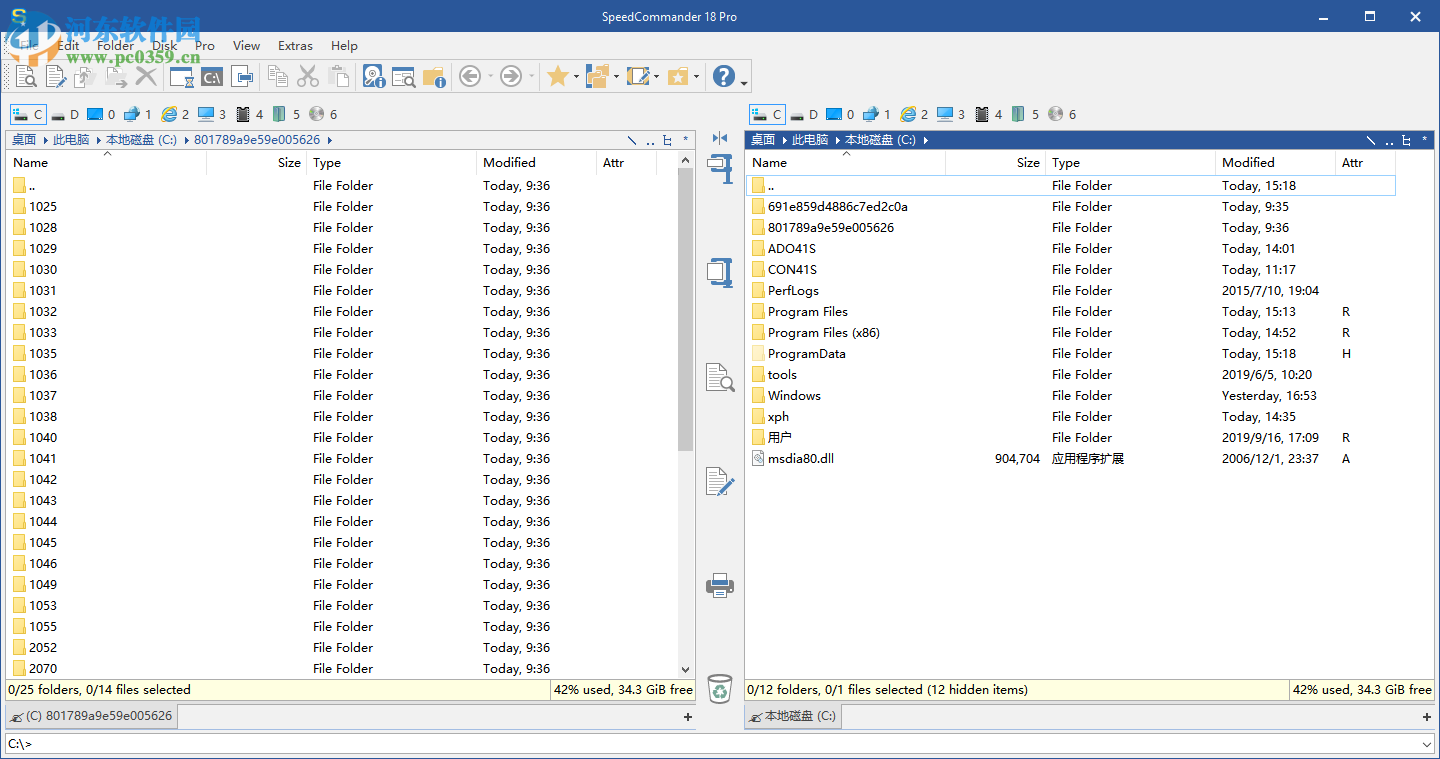This screenshot has height=759, width=1440.
Task: Click the edit document pencil icon in middle strip
Action: (x=719, y=481)
